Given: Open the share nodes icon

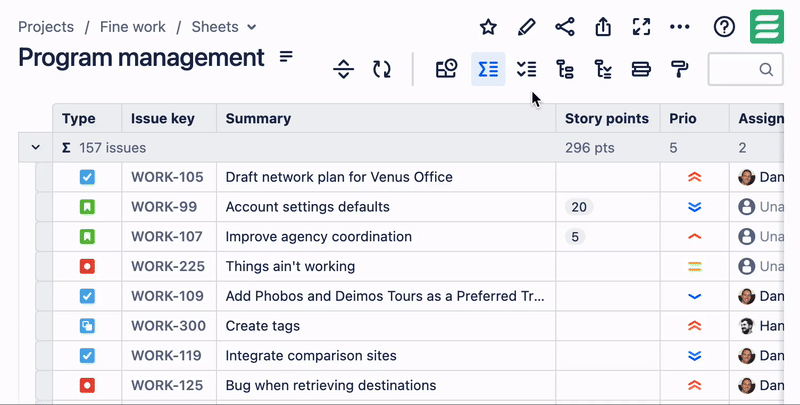Looking at the screenshot, I should pos(565,27).
